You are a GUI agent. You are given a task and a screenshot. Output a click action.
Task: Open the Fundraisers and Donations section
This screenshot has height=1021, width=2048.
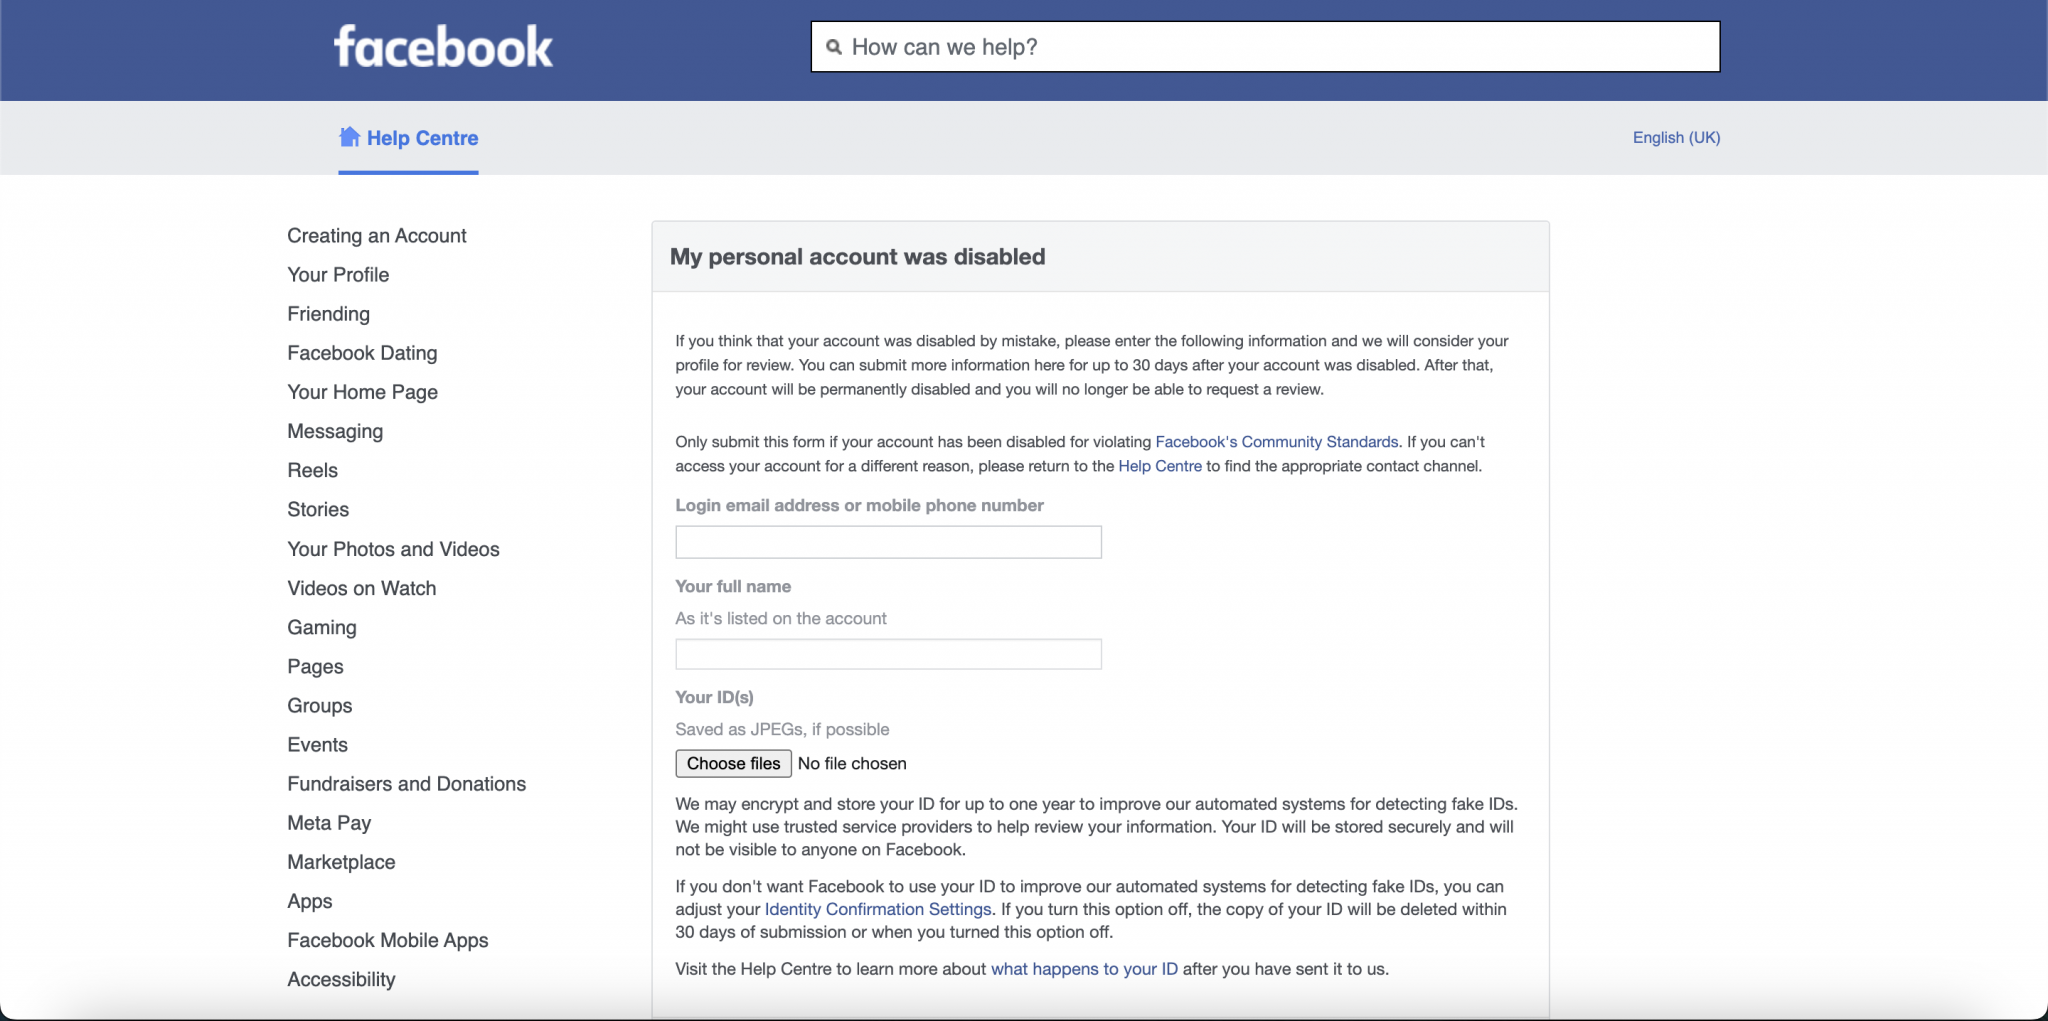click(x=406, y=783)
